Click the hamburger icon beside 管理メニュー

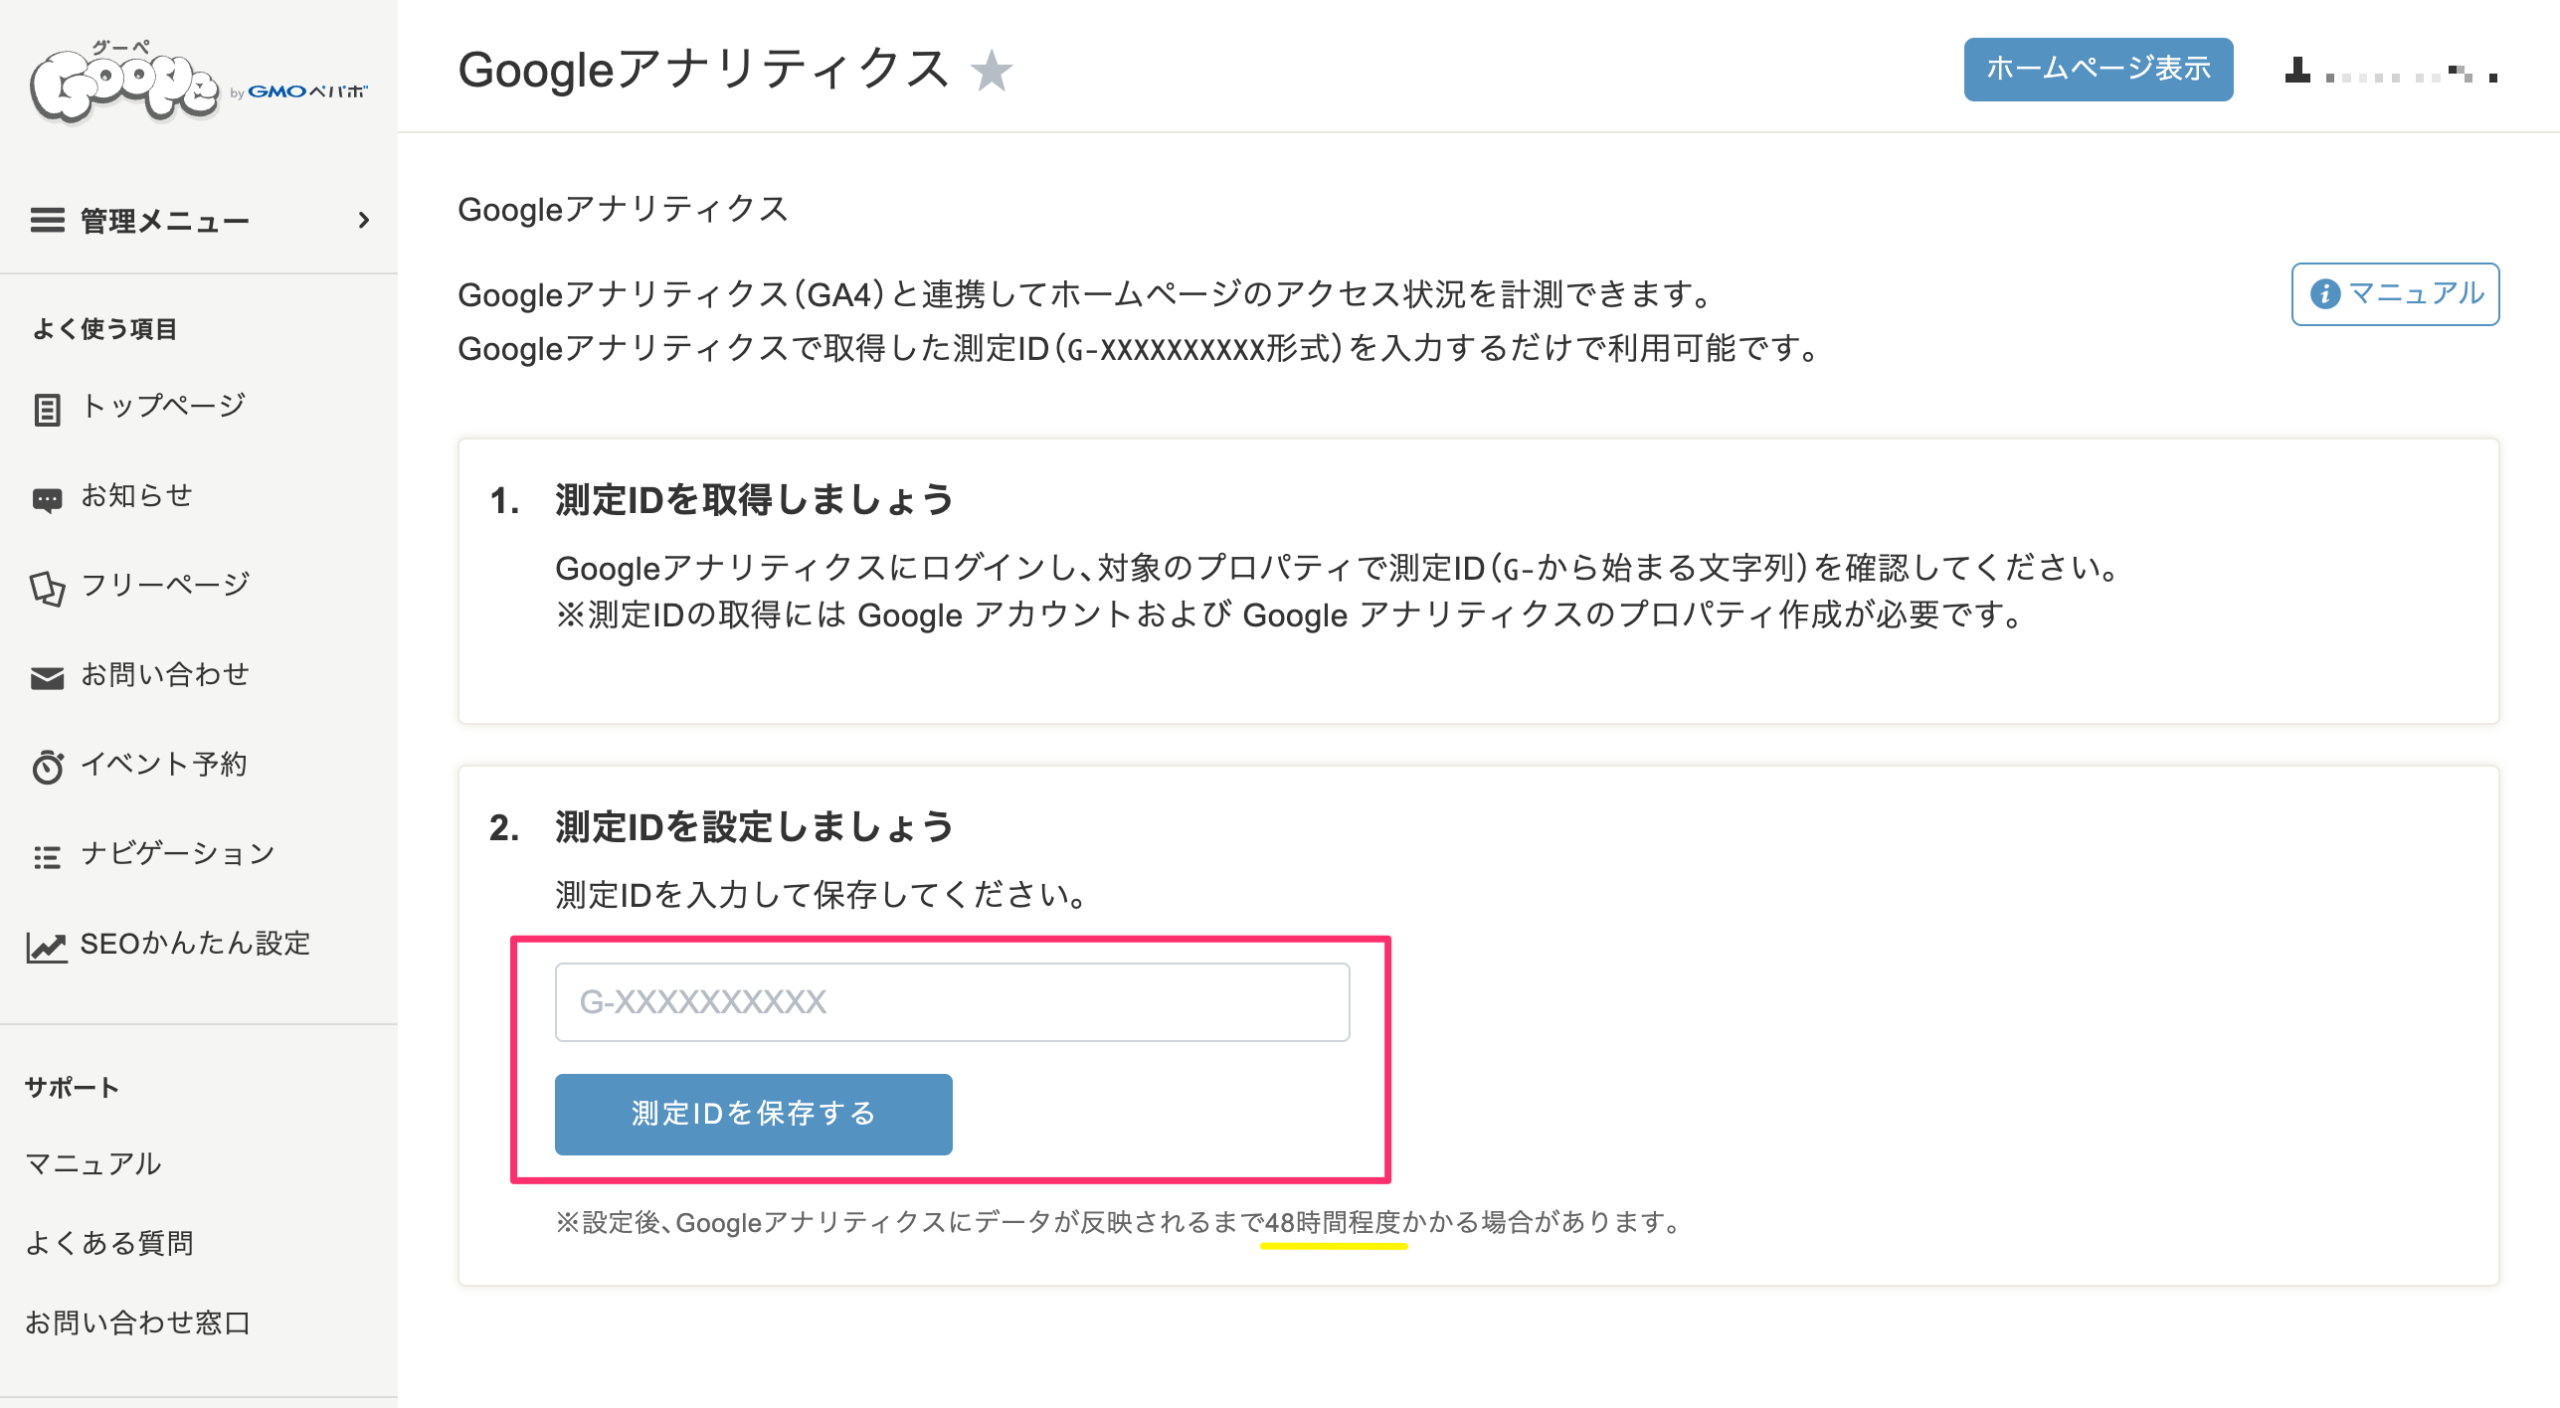pyautogui.click(x=47, y=220)
